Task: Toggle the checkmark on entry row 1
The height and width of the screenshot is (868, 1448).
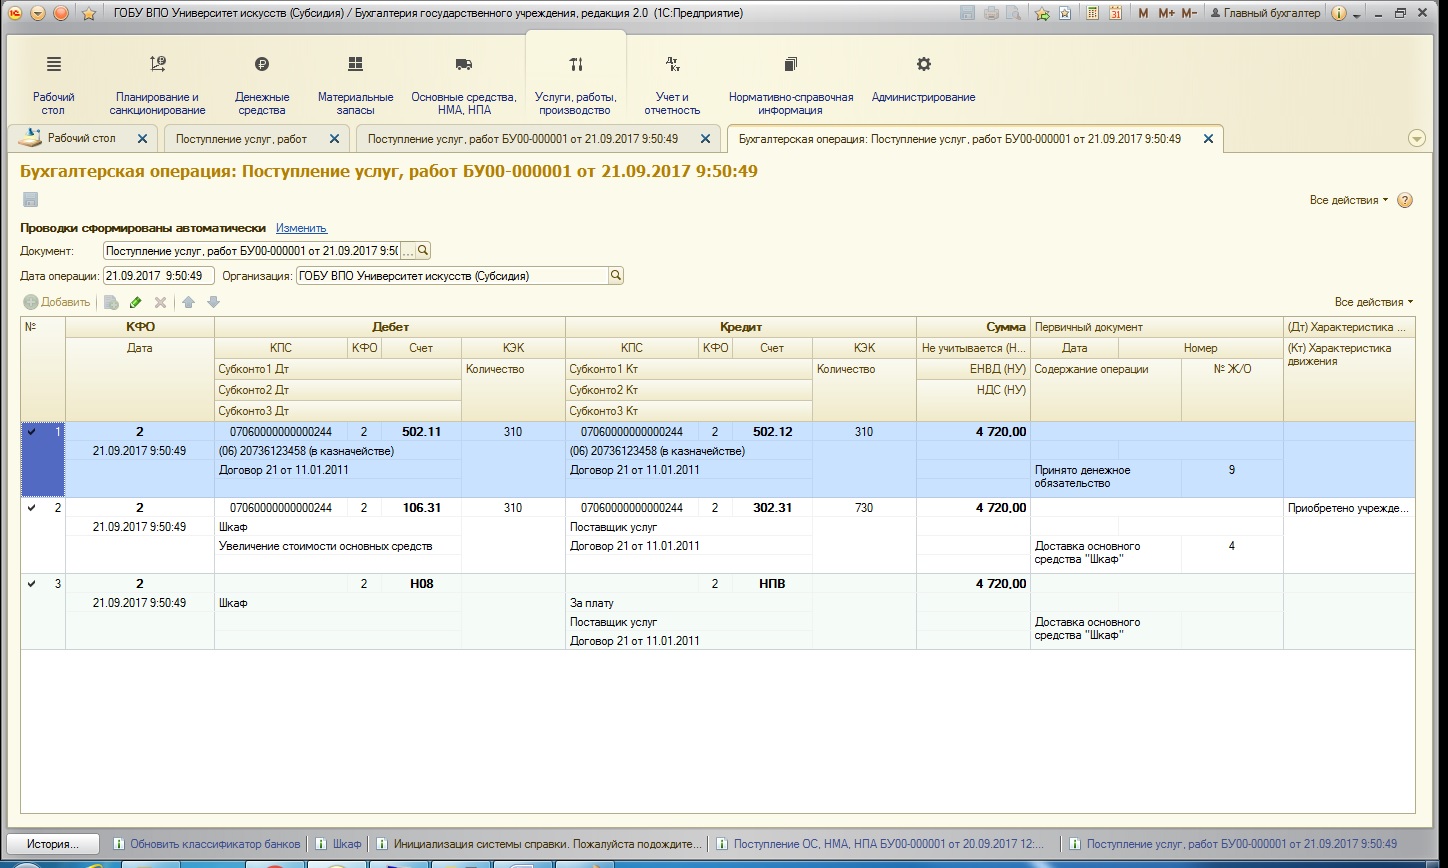Action: 32,432
